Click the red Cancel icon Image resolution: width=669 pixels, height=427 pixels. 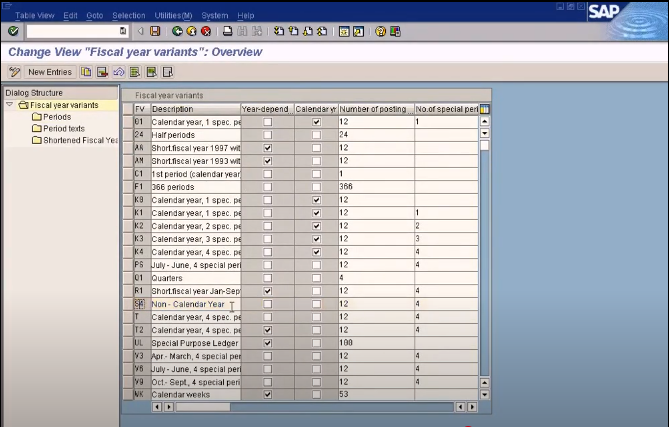[x=206, y=31]
